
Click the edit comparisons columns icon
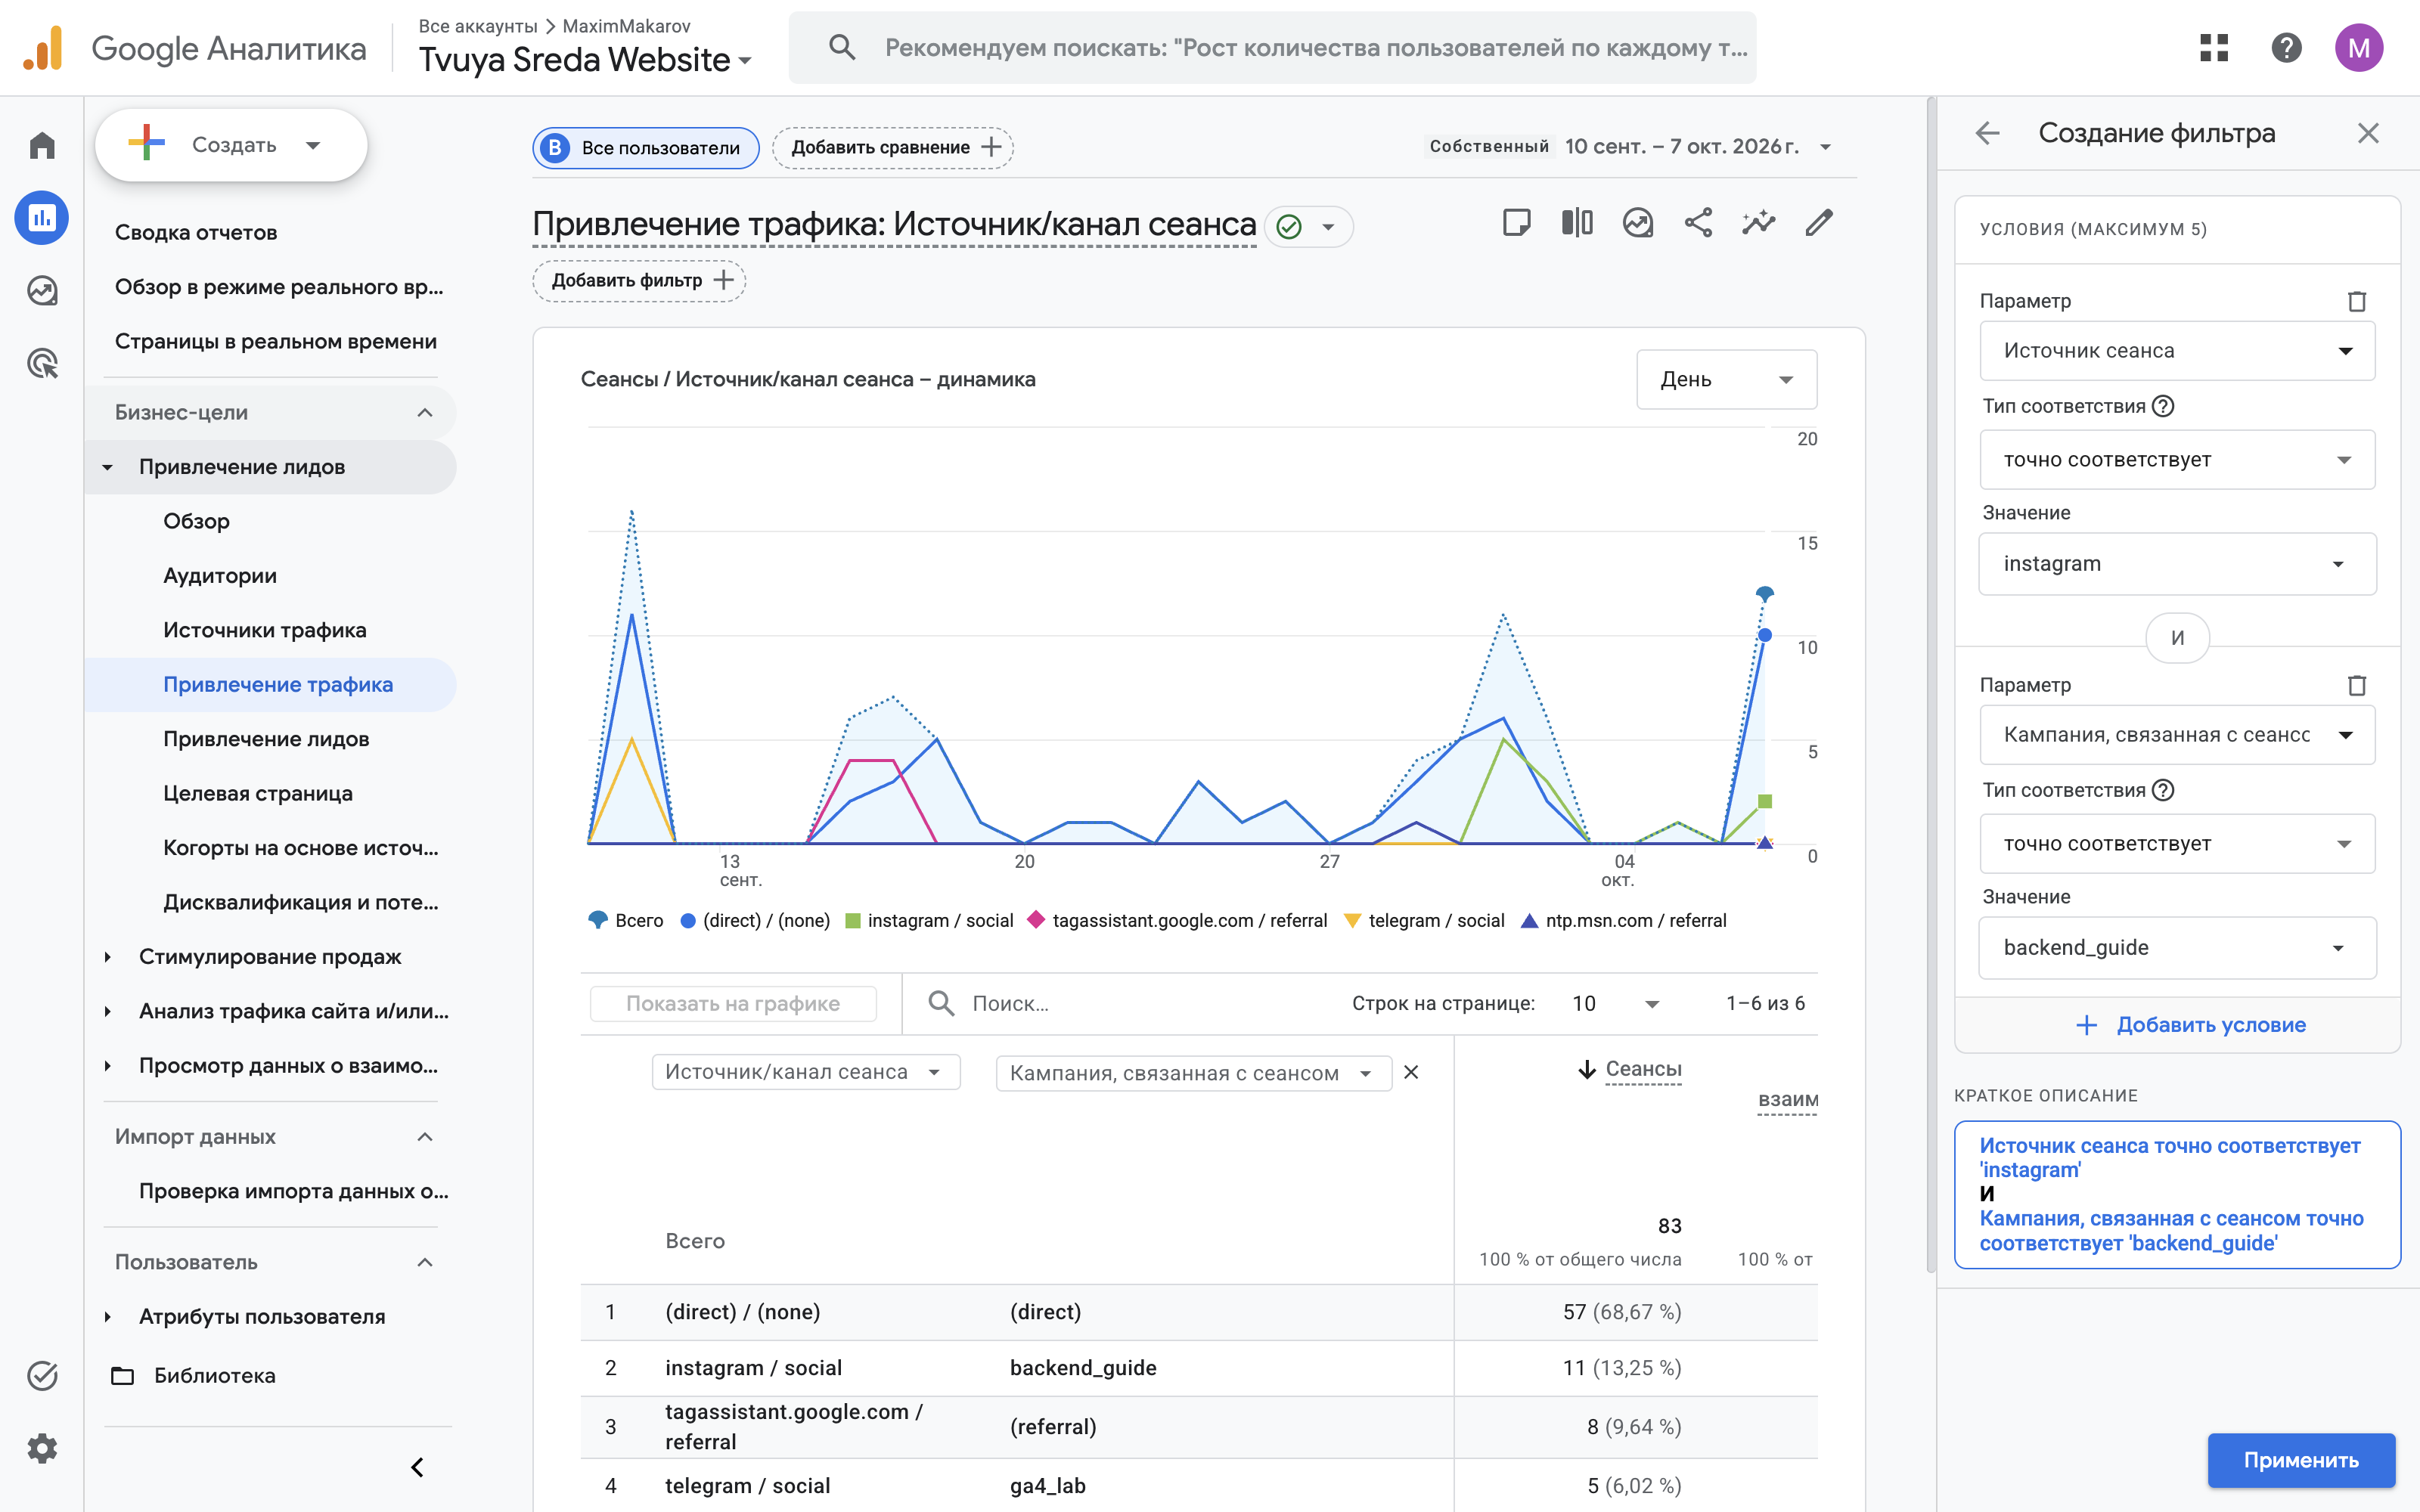(x=1577, y=222)
